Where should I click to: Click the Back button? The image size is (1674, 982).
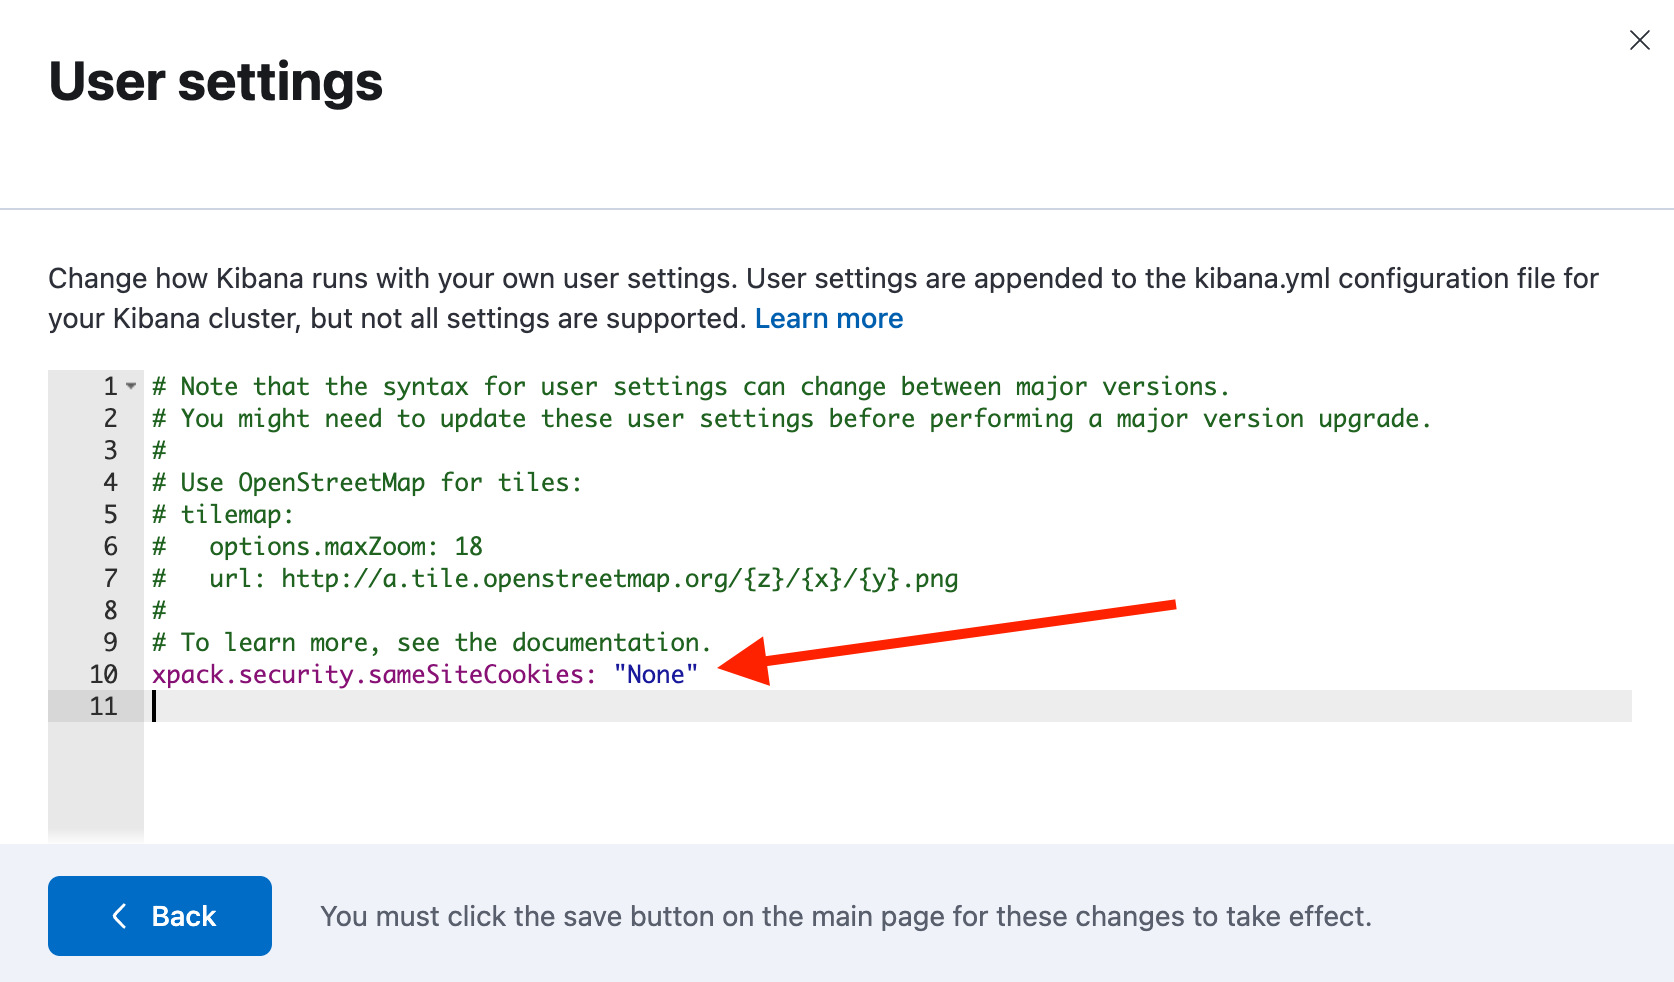160,916
